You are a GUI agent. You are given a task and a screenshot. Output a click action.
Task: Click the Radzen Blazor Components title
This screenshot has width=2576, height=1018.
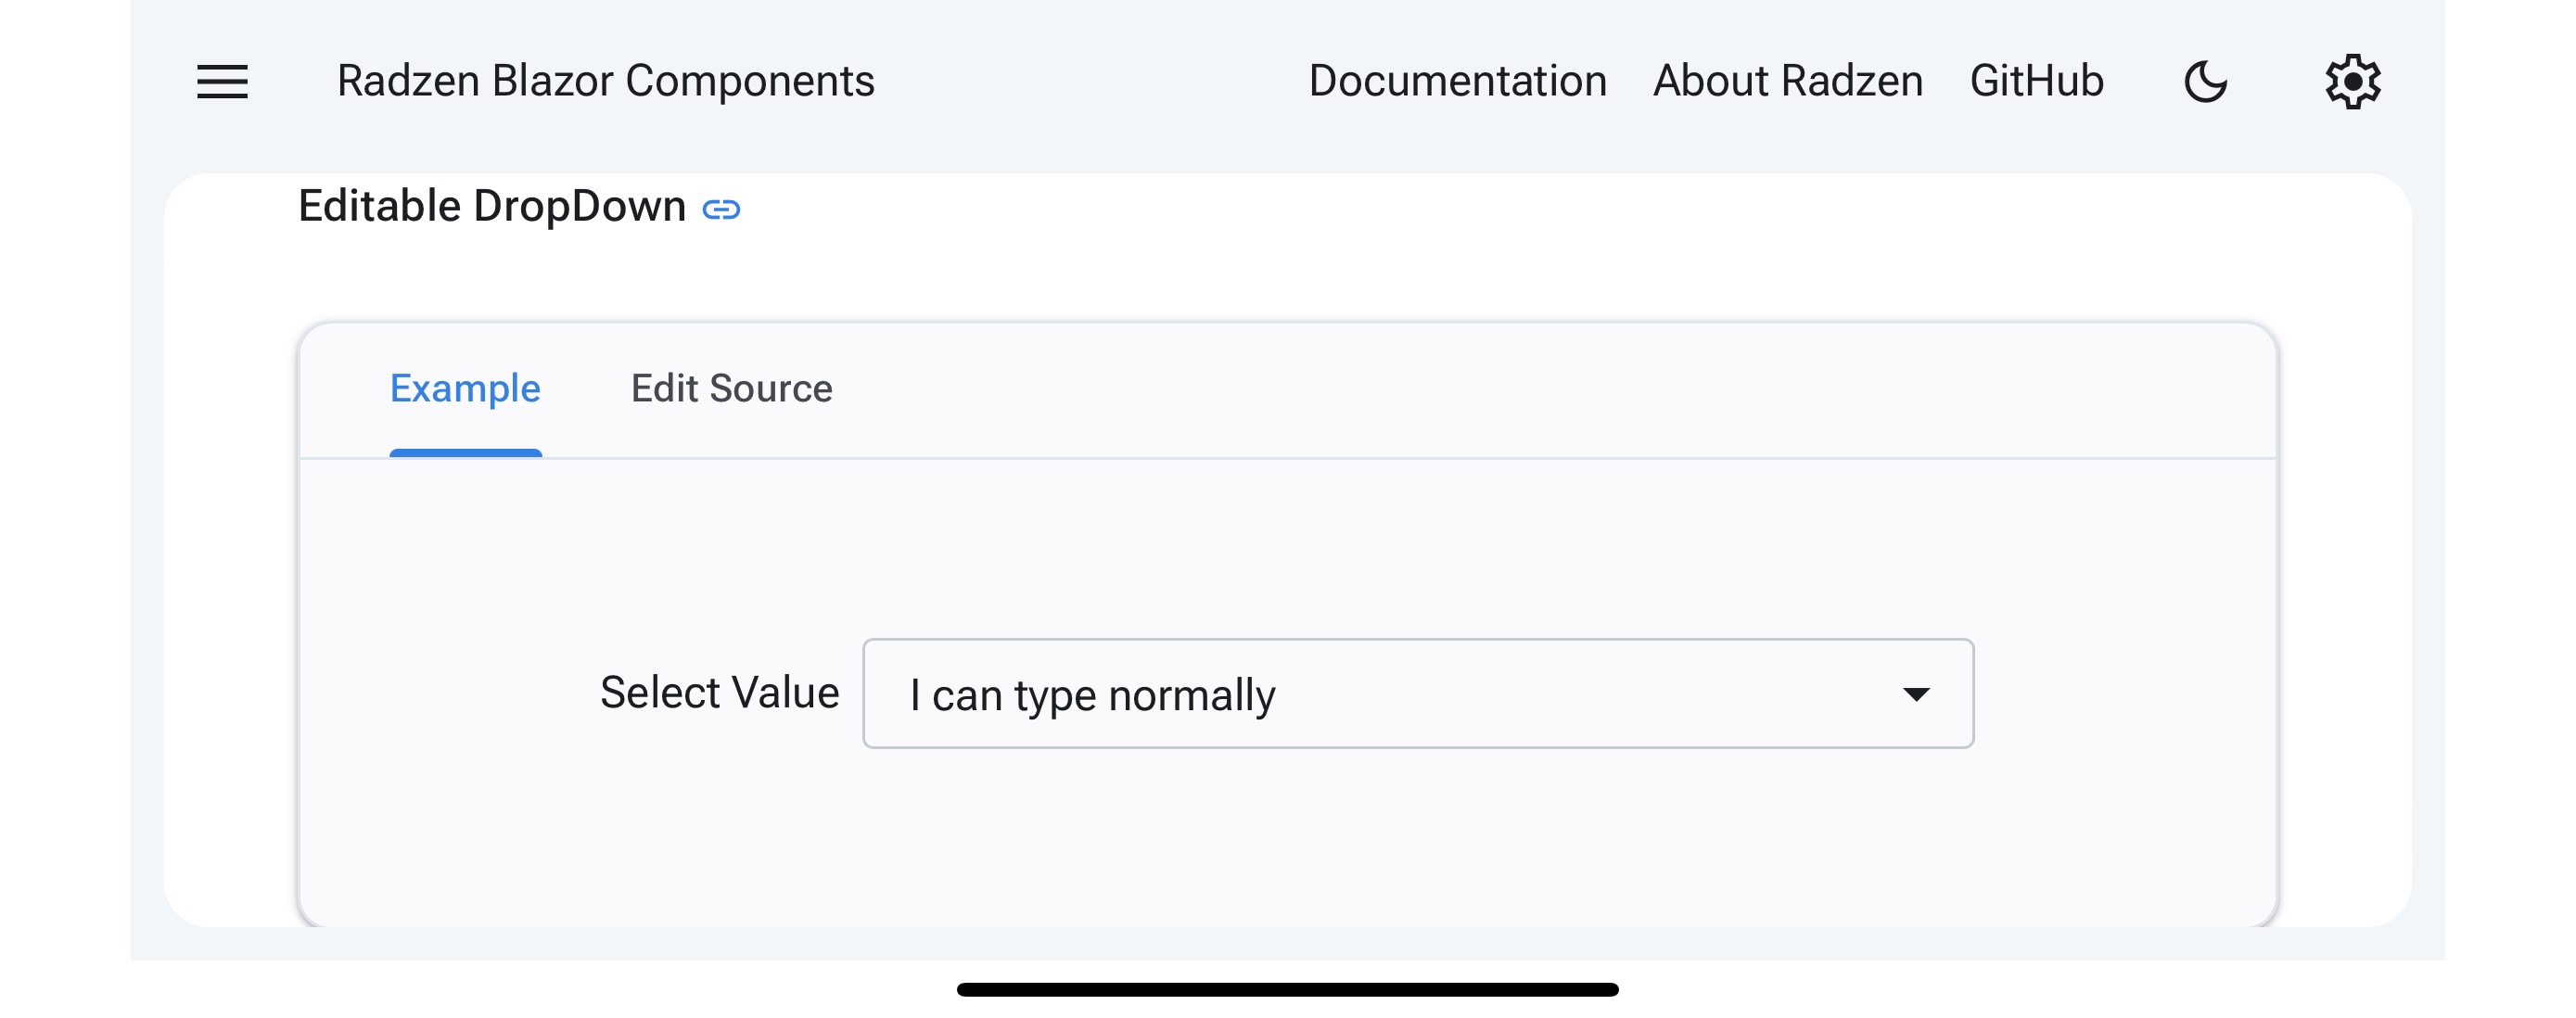coord(605,81)
